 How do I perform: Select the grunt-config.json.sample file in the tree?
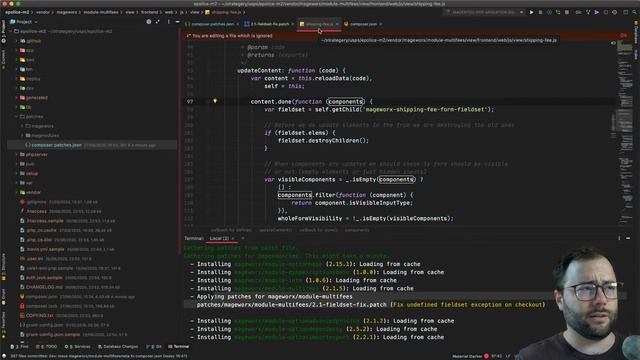click(x=53, y=334)
